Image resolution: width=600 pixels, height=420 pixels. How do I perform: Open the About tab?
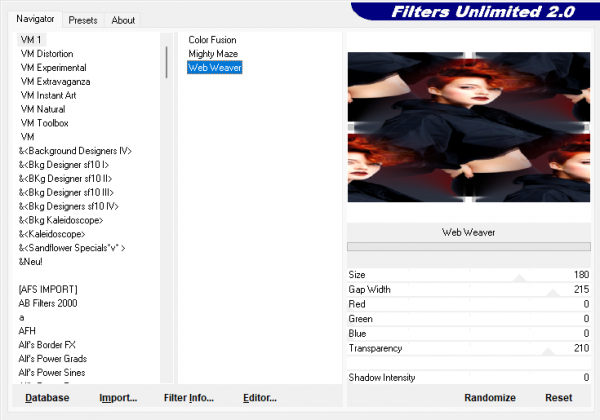point(123,20)
